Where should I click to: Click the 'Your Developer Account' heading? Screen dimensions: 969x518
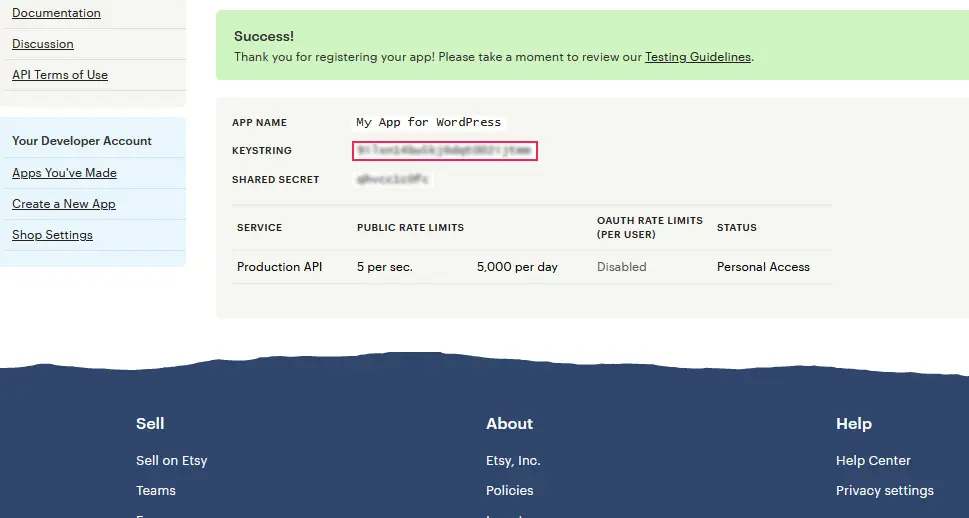point(82,141)
